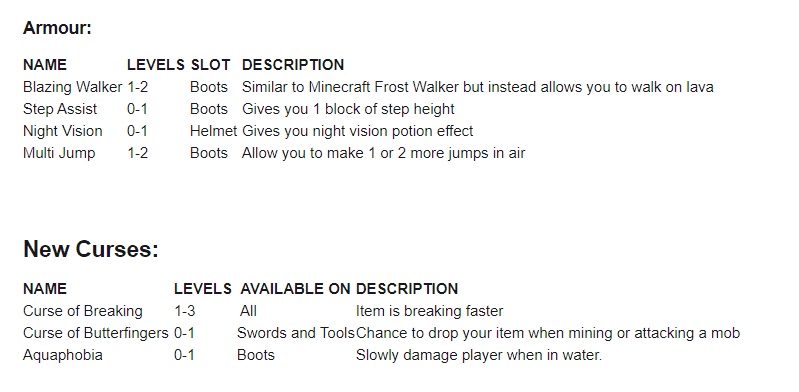Click the Armour heading
The height and width of the screenshot is (392, 799).
pos(57,28)
